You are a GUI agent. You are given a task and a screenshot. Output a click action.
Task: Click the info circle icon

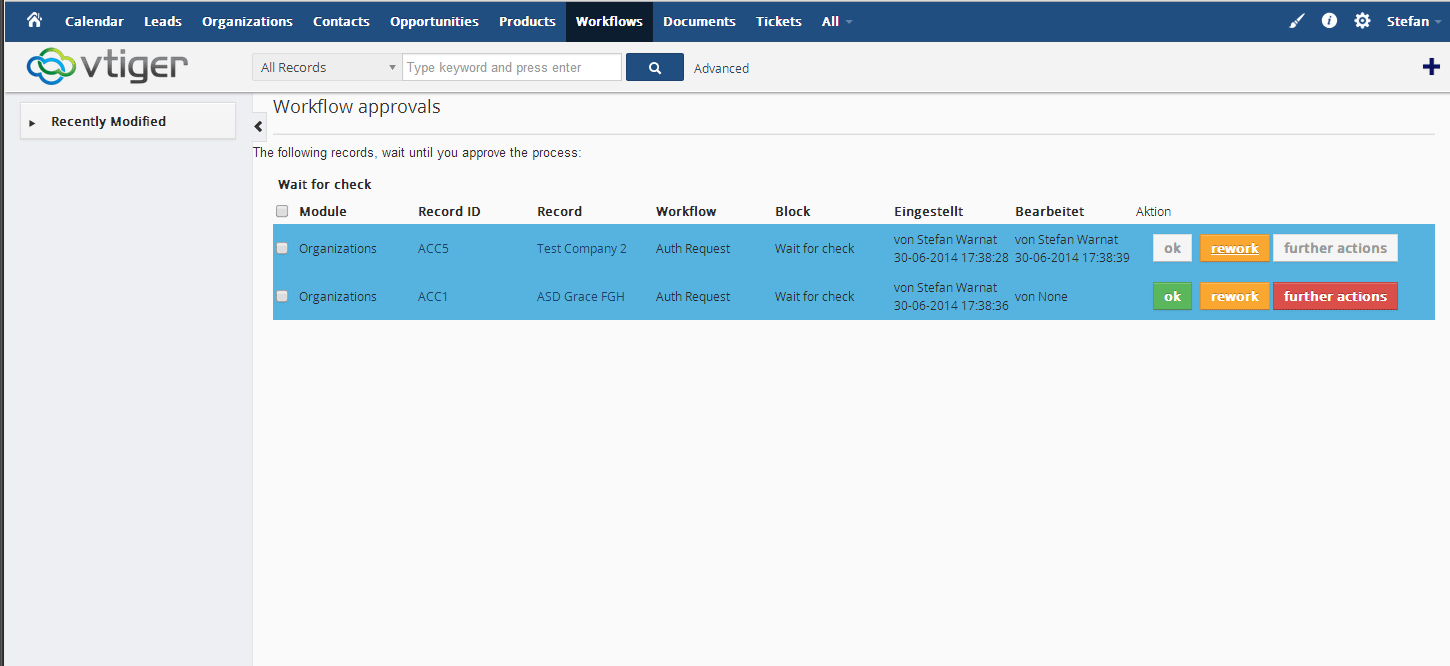1329,21
